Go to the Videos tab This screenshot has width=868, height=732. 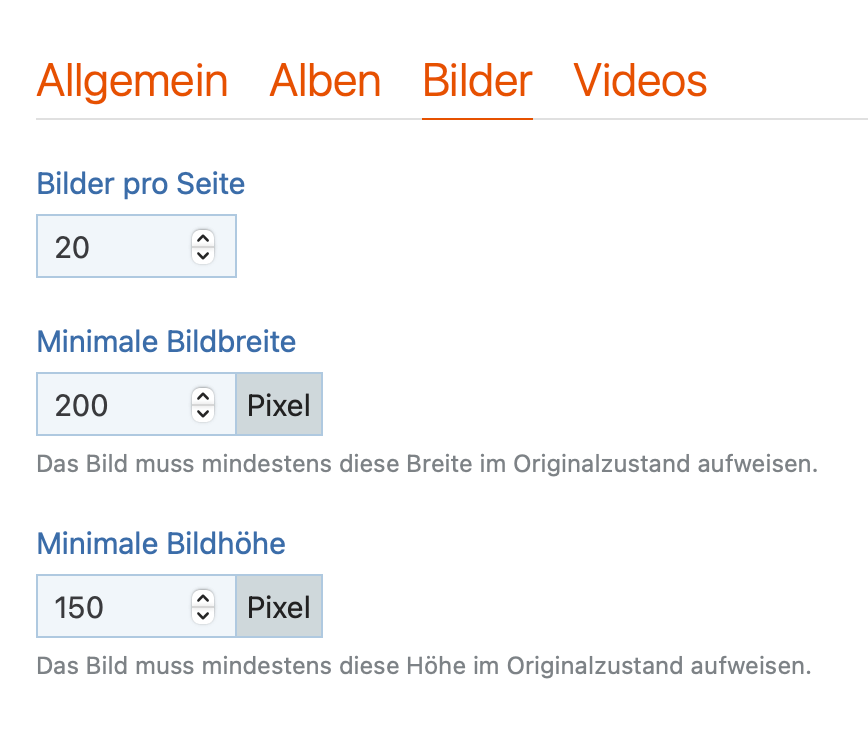pyautogui.click(x=640, y=81)
